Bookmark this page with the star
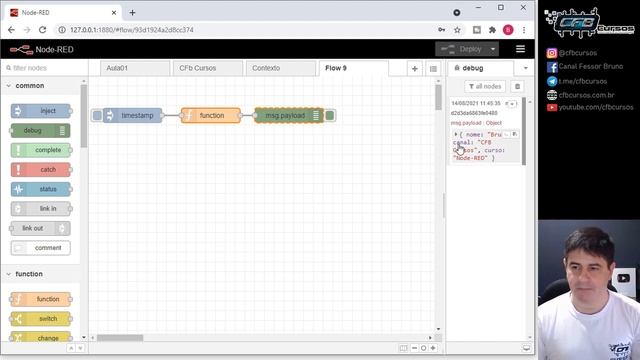Image resolution: width=640 pixels, height=360 pixels. [x=457, y=30]
